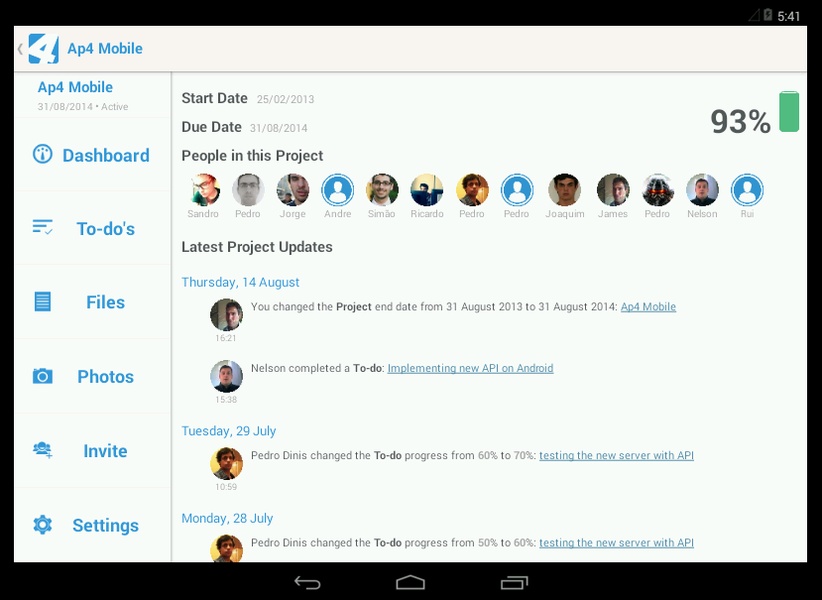The width and height of the screenshot is (822, 600).
Task: Tap the battery icon in status bar
Action: click(x=768, y=15)
